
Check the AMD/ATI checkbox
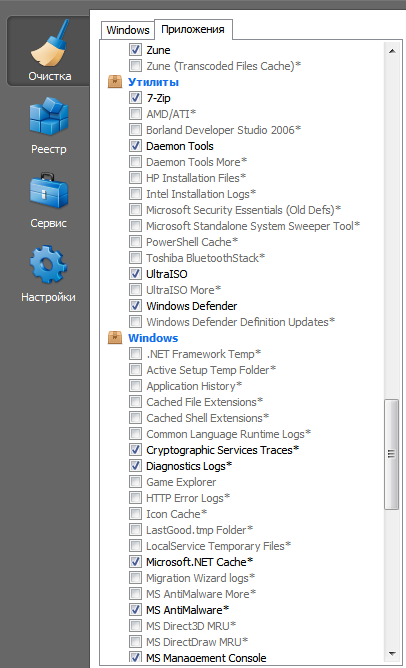tap(135, 114)
